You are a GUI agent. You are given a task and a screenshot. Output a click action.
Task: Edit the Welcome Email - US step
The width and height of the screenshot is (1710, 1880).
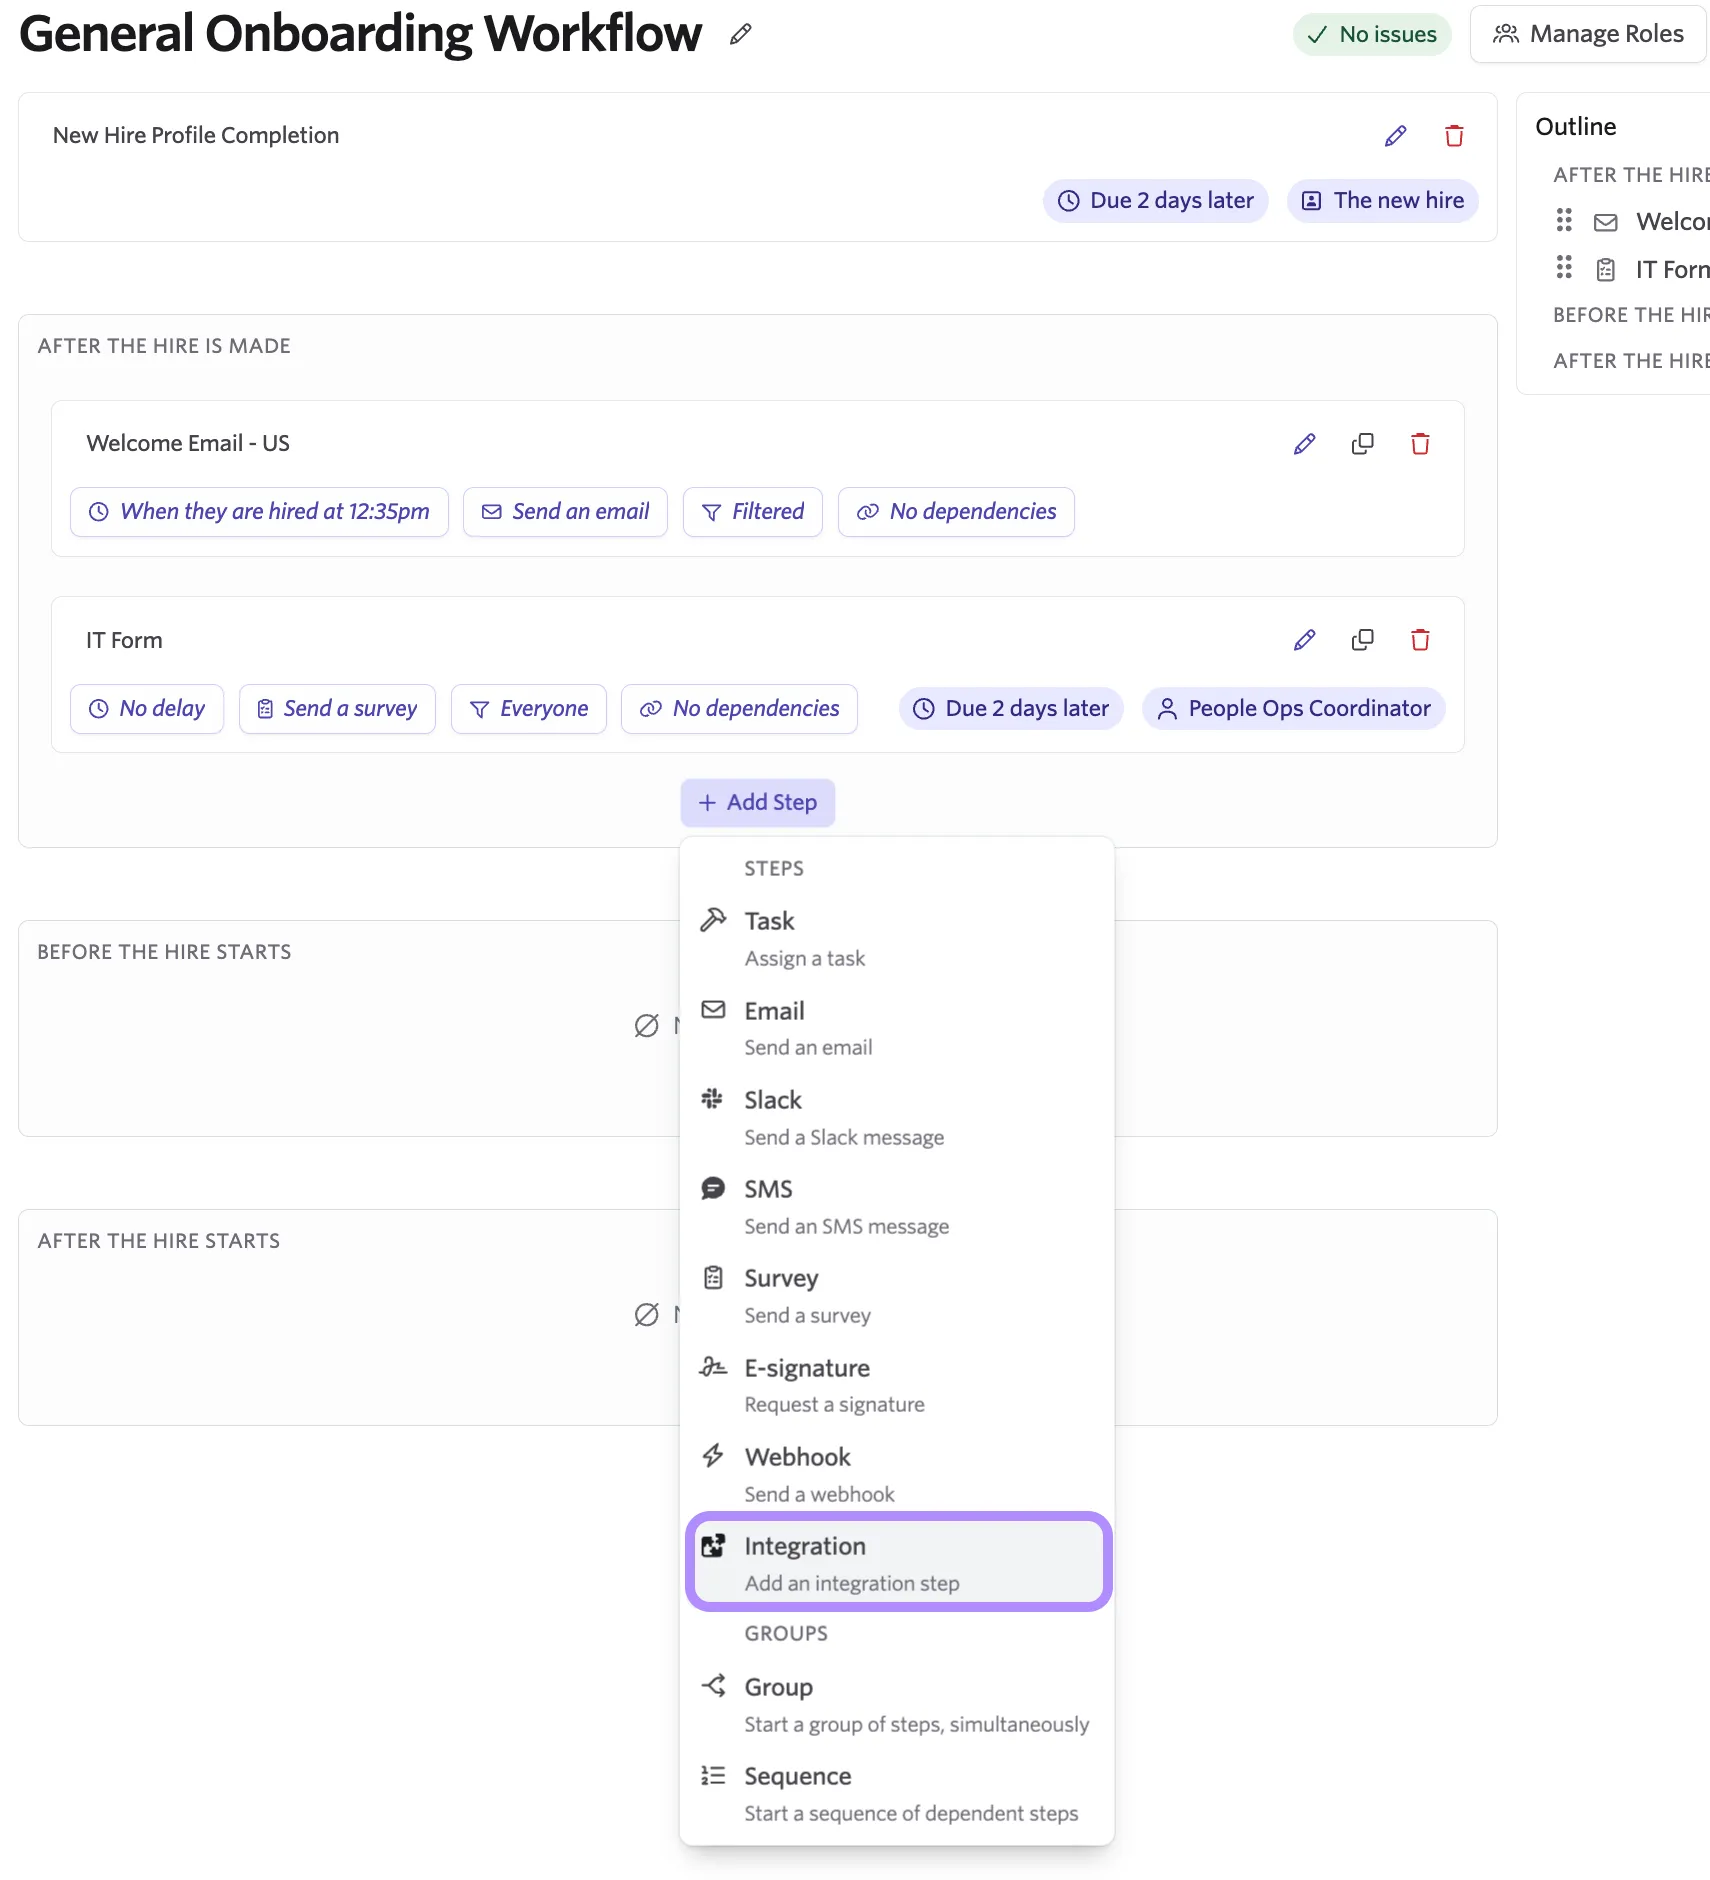pos(1305,444)
